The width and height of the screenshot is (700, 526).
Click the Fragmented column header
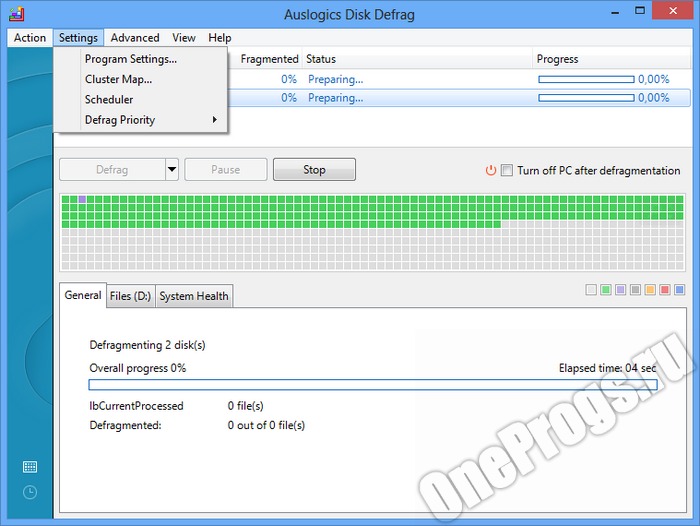click(269, 59)
